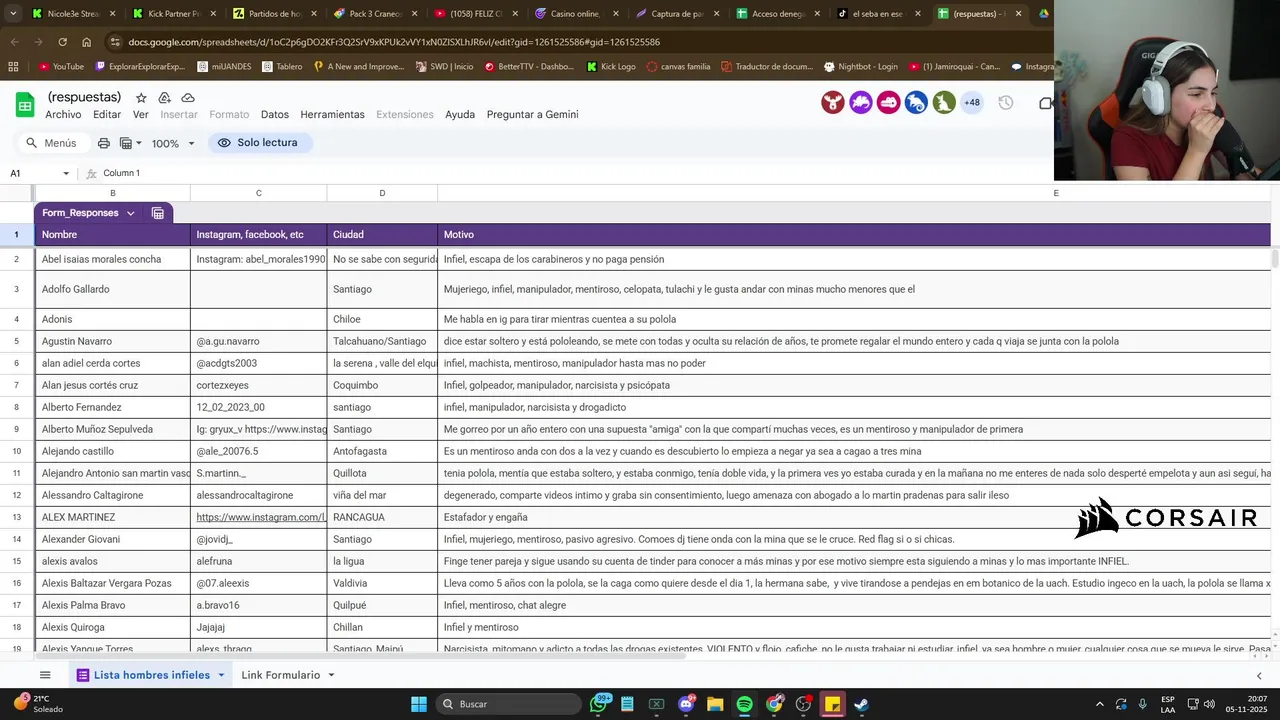Star the (respuestas) spreadsheet
The image size is (1280, 720).
pyautogui.click(x=141, y=98)
